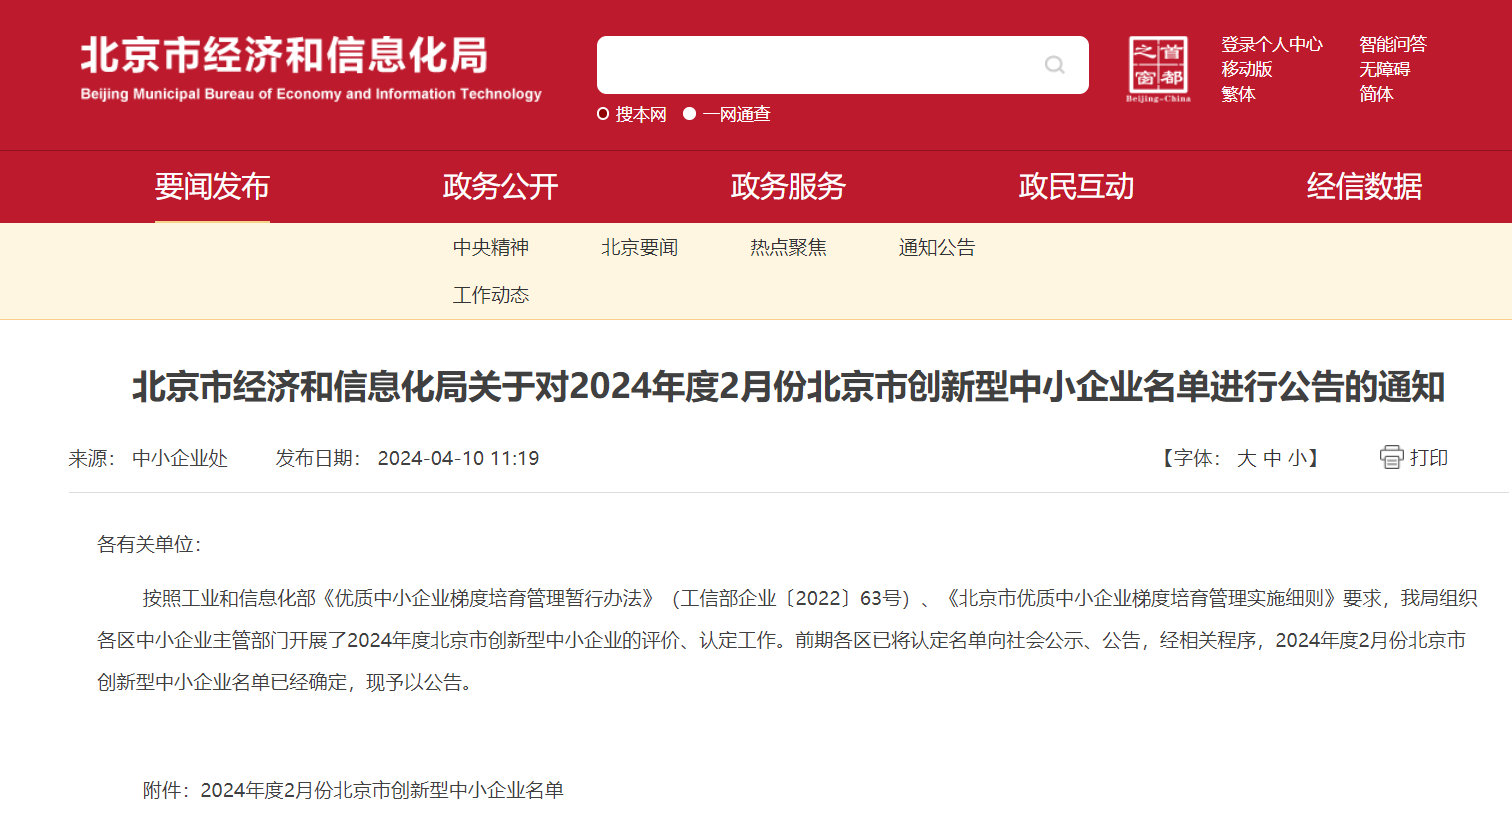This screenshot has width=1512, height=823.
Task: Select the 搜本网 search radio button
Action: pos(601,114)
